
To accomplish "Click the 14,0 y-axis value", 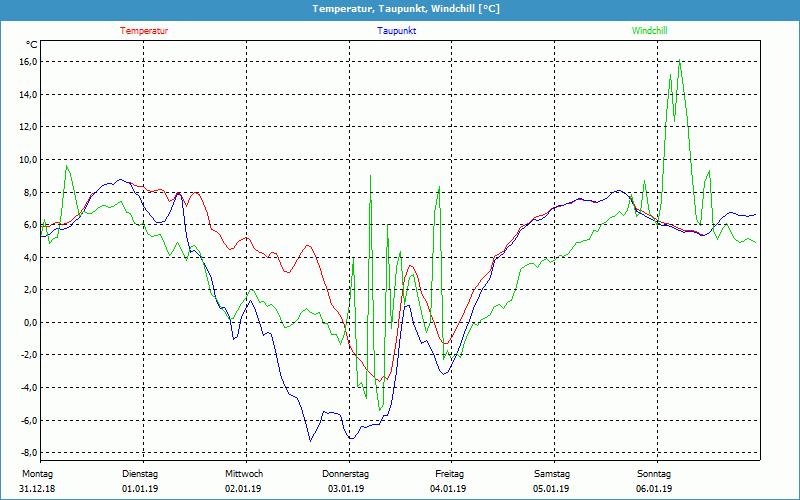I will pos(28,94).
